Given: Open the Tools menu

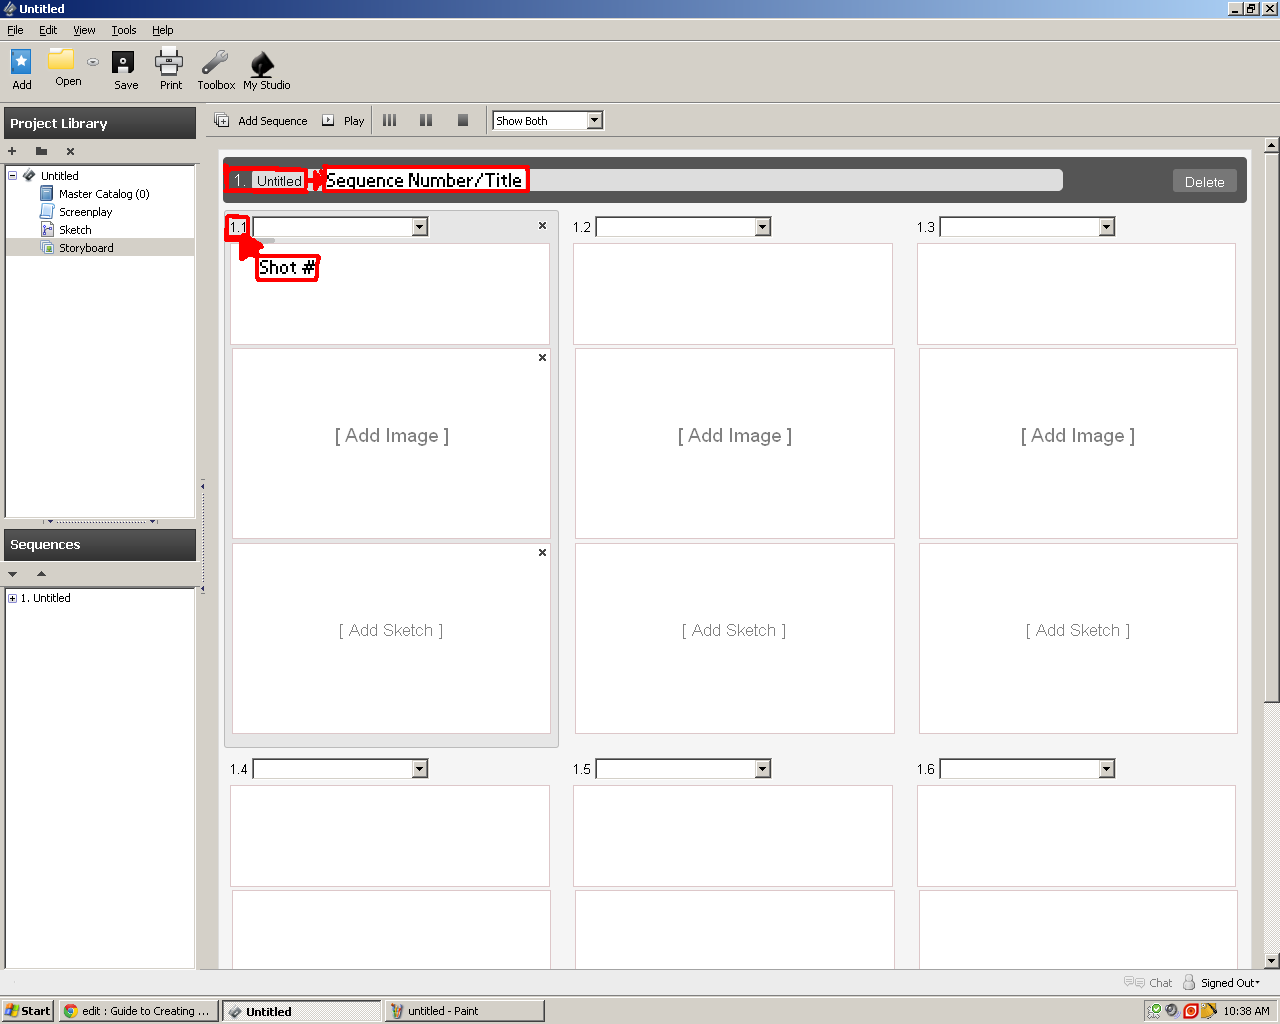Looking at the screenshot, I should [x=123, y=30].
